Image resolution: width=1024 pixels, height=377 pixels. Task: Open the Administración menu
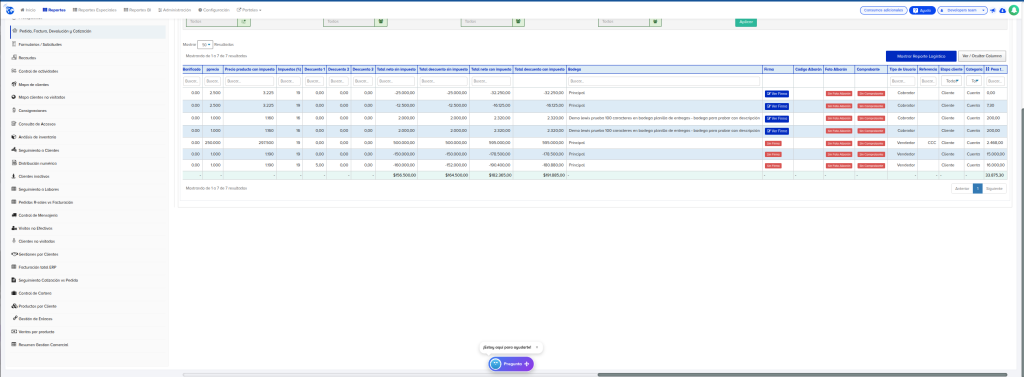(174, 10)
